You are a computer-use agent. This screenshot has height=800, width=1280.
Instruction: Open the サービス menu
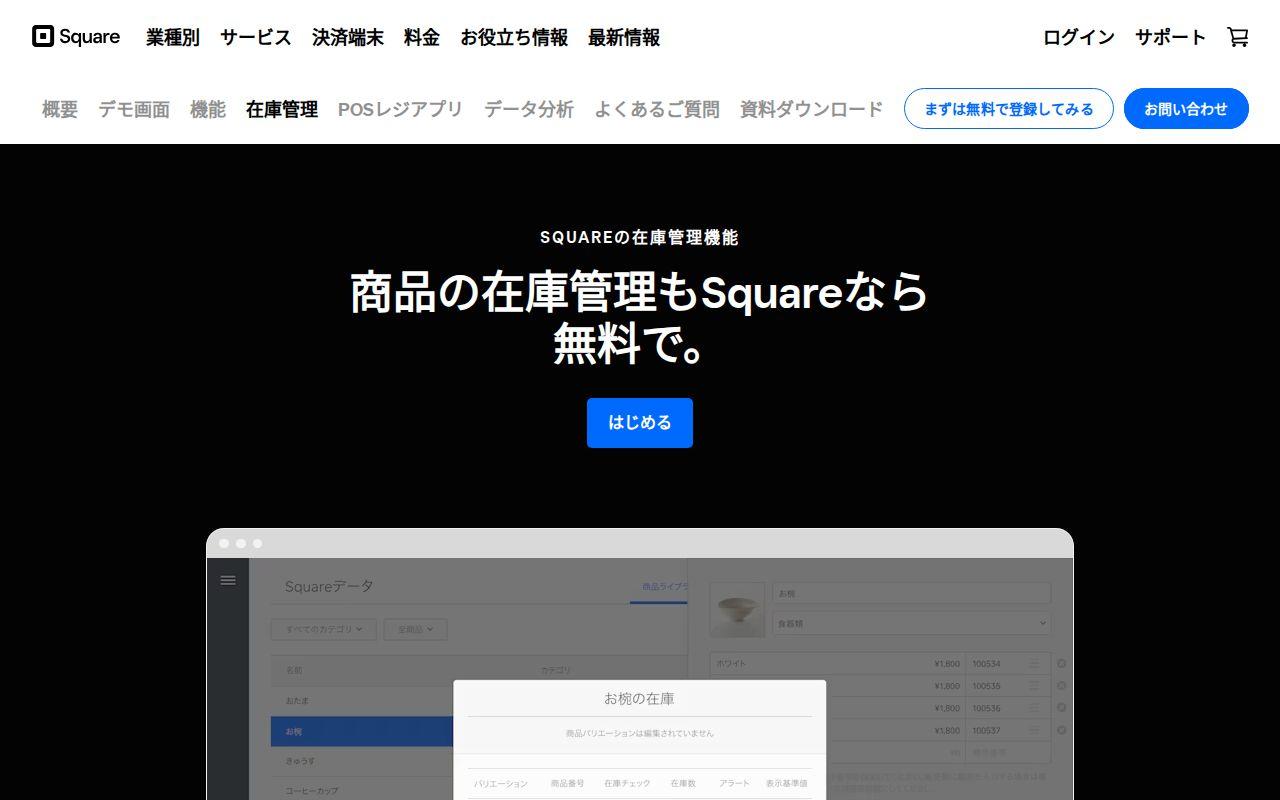point(256,37)
